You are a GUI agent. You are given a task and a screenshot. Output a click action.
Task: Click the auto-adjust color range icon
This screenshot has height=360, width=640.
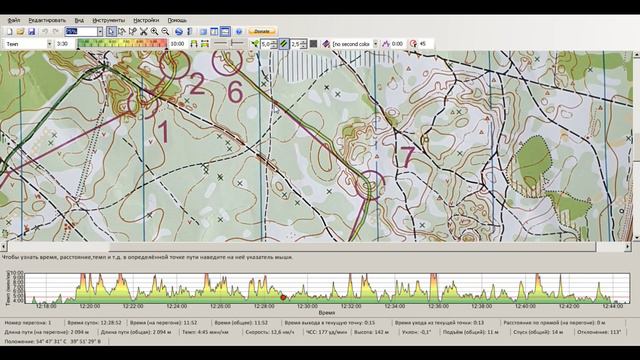click(x=194, y=44)
